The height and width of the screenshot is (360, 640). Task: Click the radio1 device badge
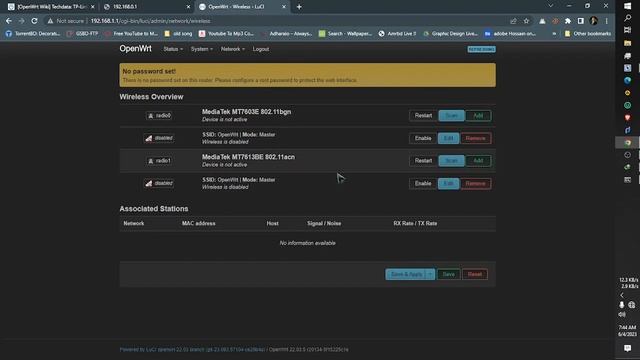(159, 161)
